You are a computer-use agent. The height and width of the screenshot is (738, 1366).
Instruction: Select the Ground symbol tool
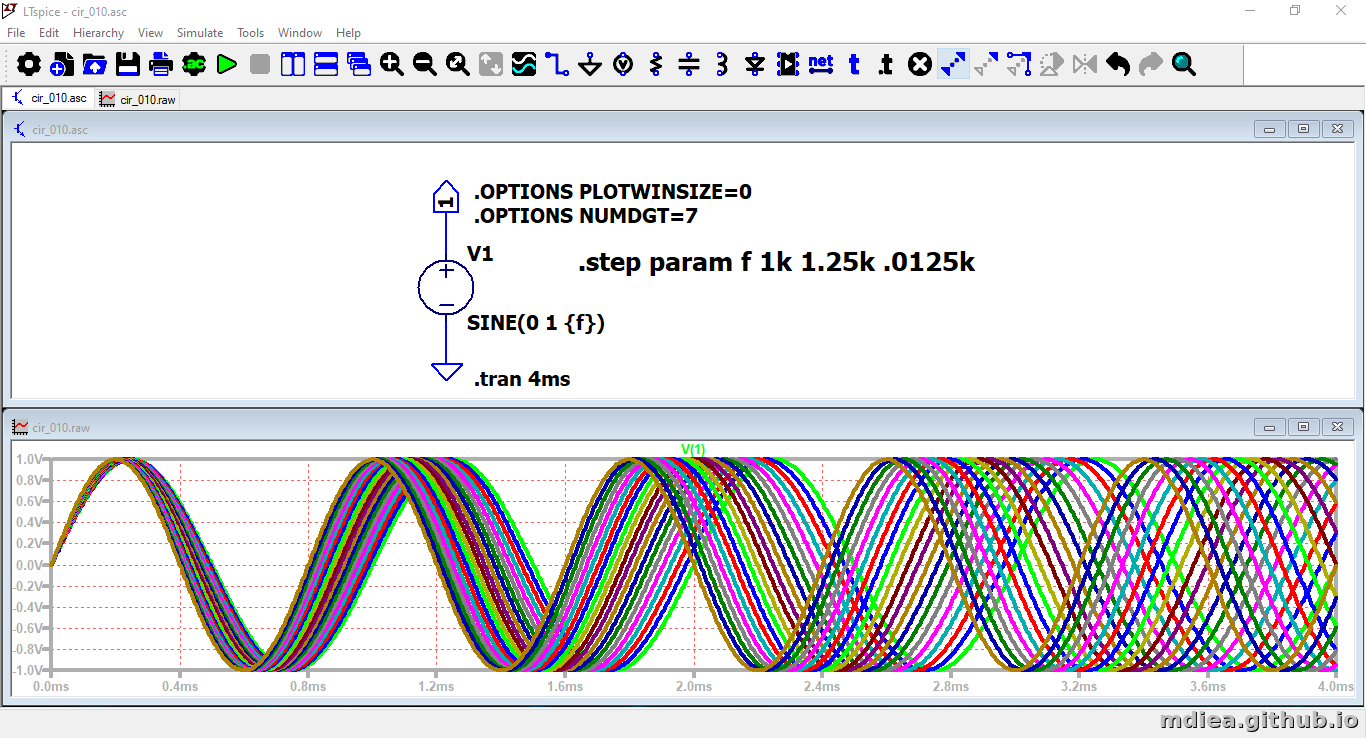(x=590, y=65)
